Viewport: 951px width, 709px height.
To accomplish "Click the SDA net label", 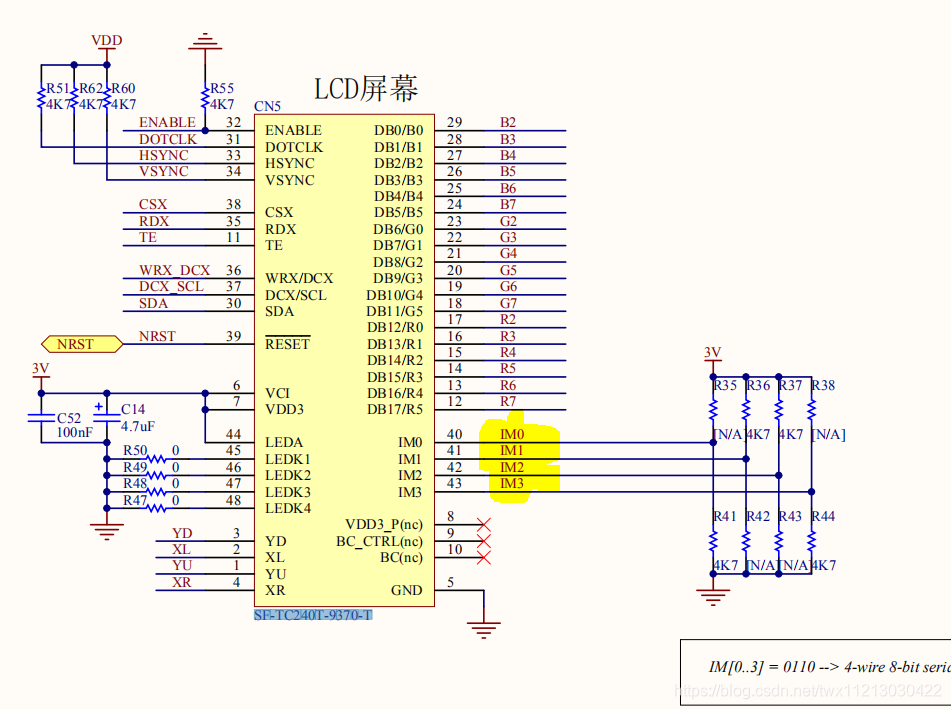I will click(153, 303).
